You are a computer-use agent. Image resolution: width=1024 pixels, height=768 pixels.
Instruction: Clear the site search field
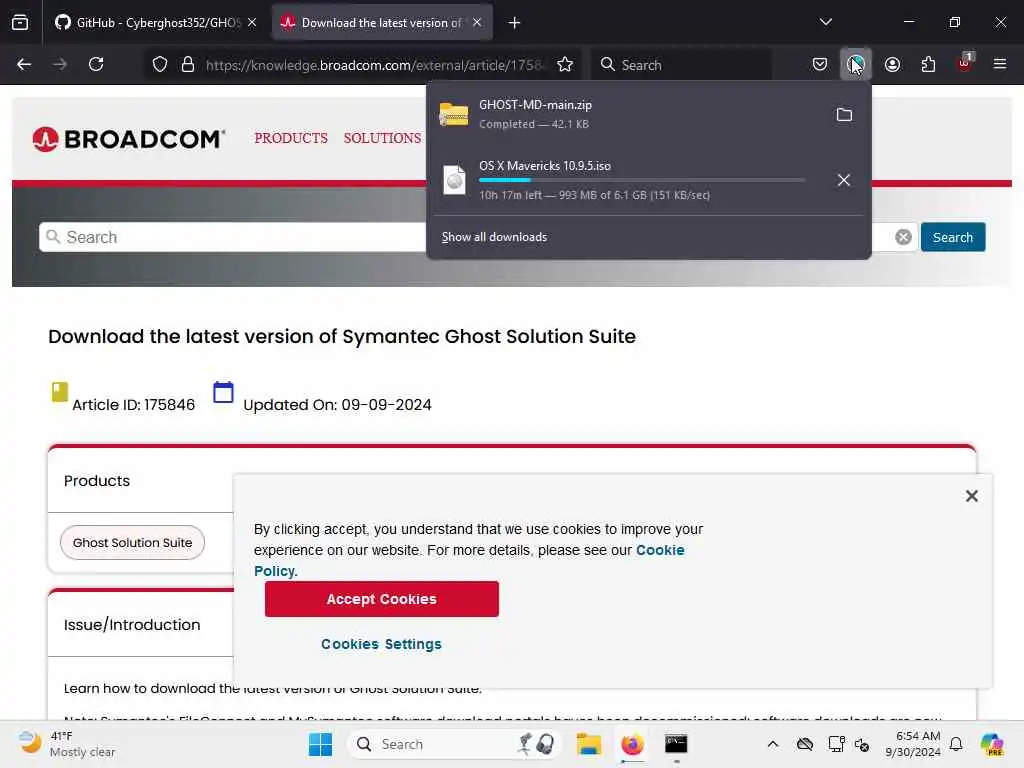[903, 237]
